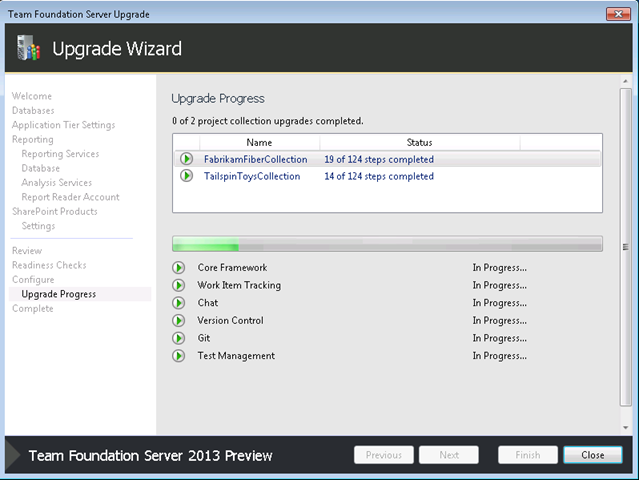Image resolution: width=639 pixels, height=480 pixels.
Task: Select the Report Reader Account sub-step
Action: (x=71, y=197)
